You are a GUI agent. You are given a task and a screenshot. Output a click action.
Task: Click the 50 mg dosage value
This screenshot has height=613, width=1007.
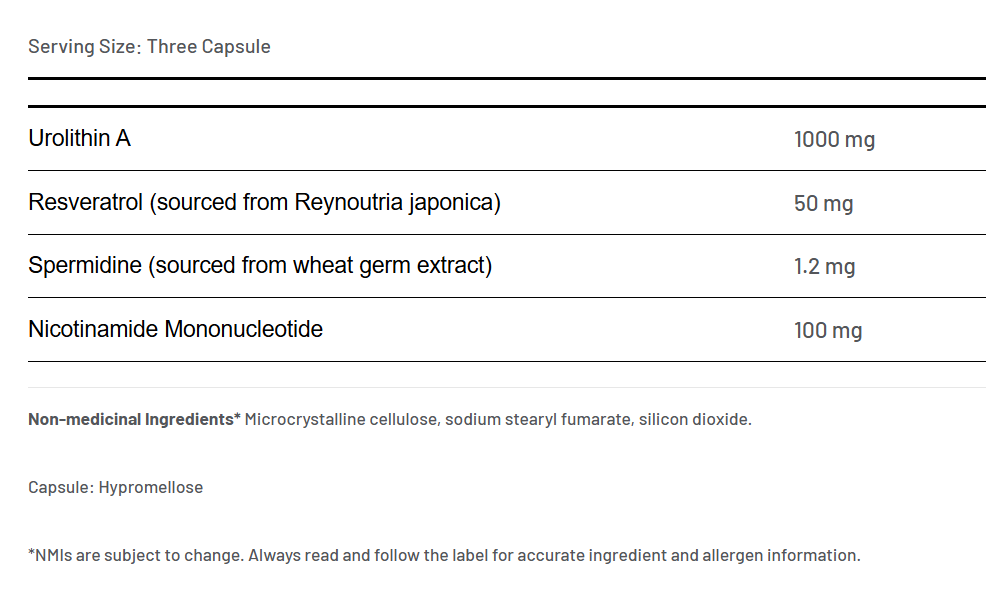tap(823, 204)
